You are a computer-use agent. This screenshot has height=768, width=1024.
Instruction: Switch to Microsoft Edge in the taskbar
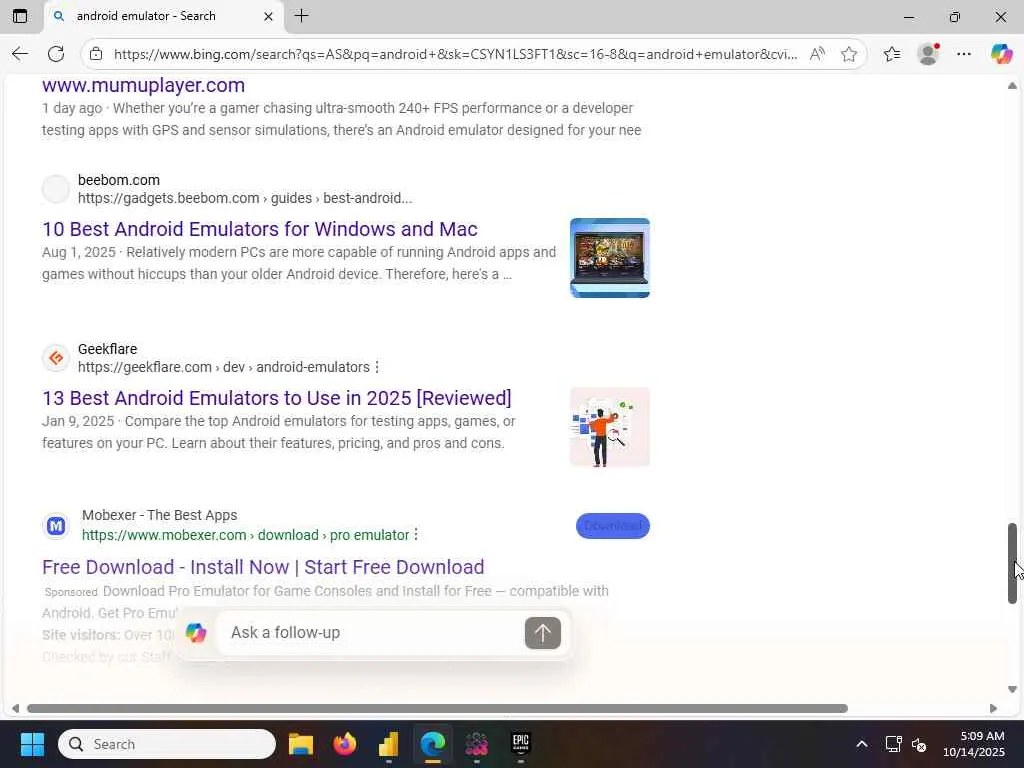click(432, 744)
